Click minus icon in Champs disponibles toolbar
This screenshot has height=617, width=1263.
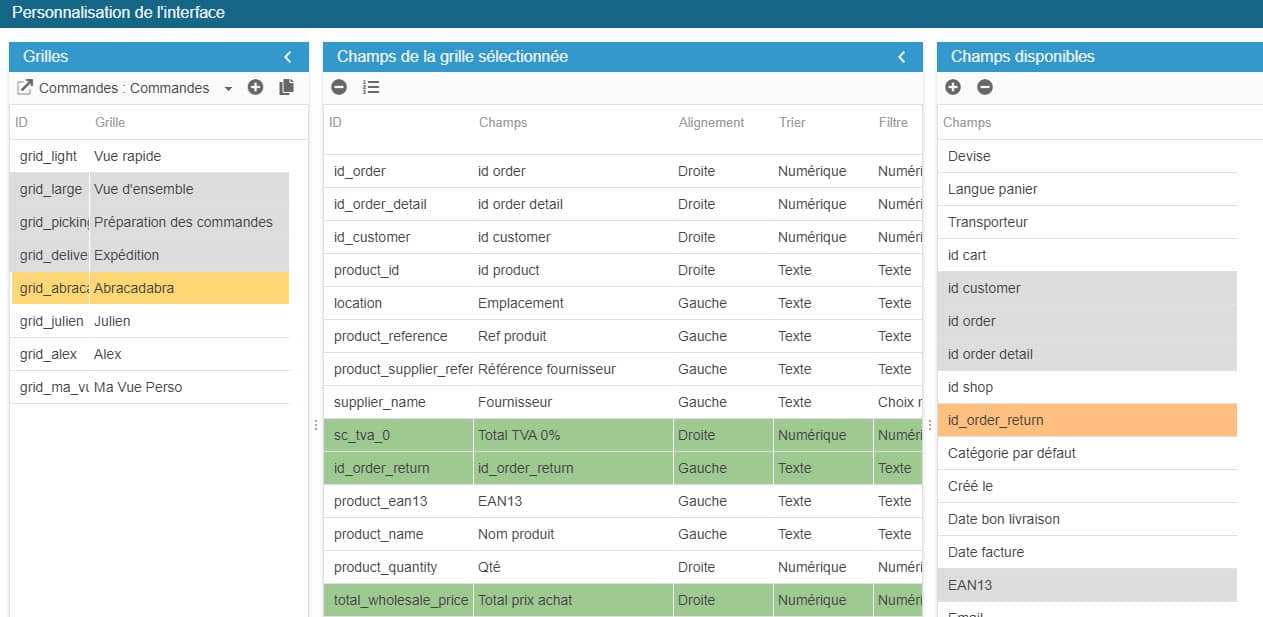tap(985, 88)
